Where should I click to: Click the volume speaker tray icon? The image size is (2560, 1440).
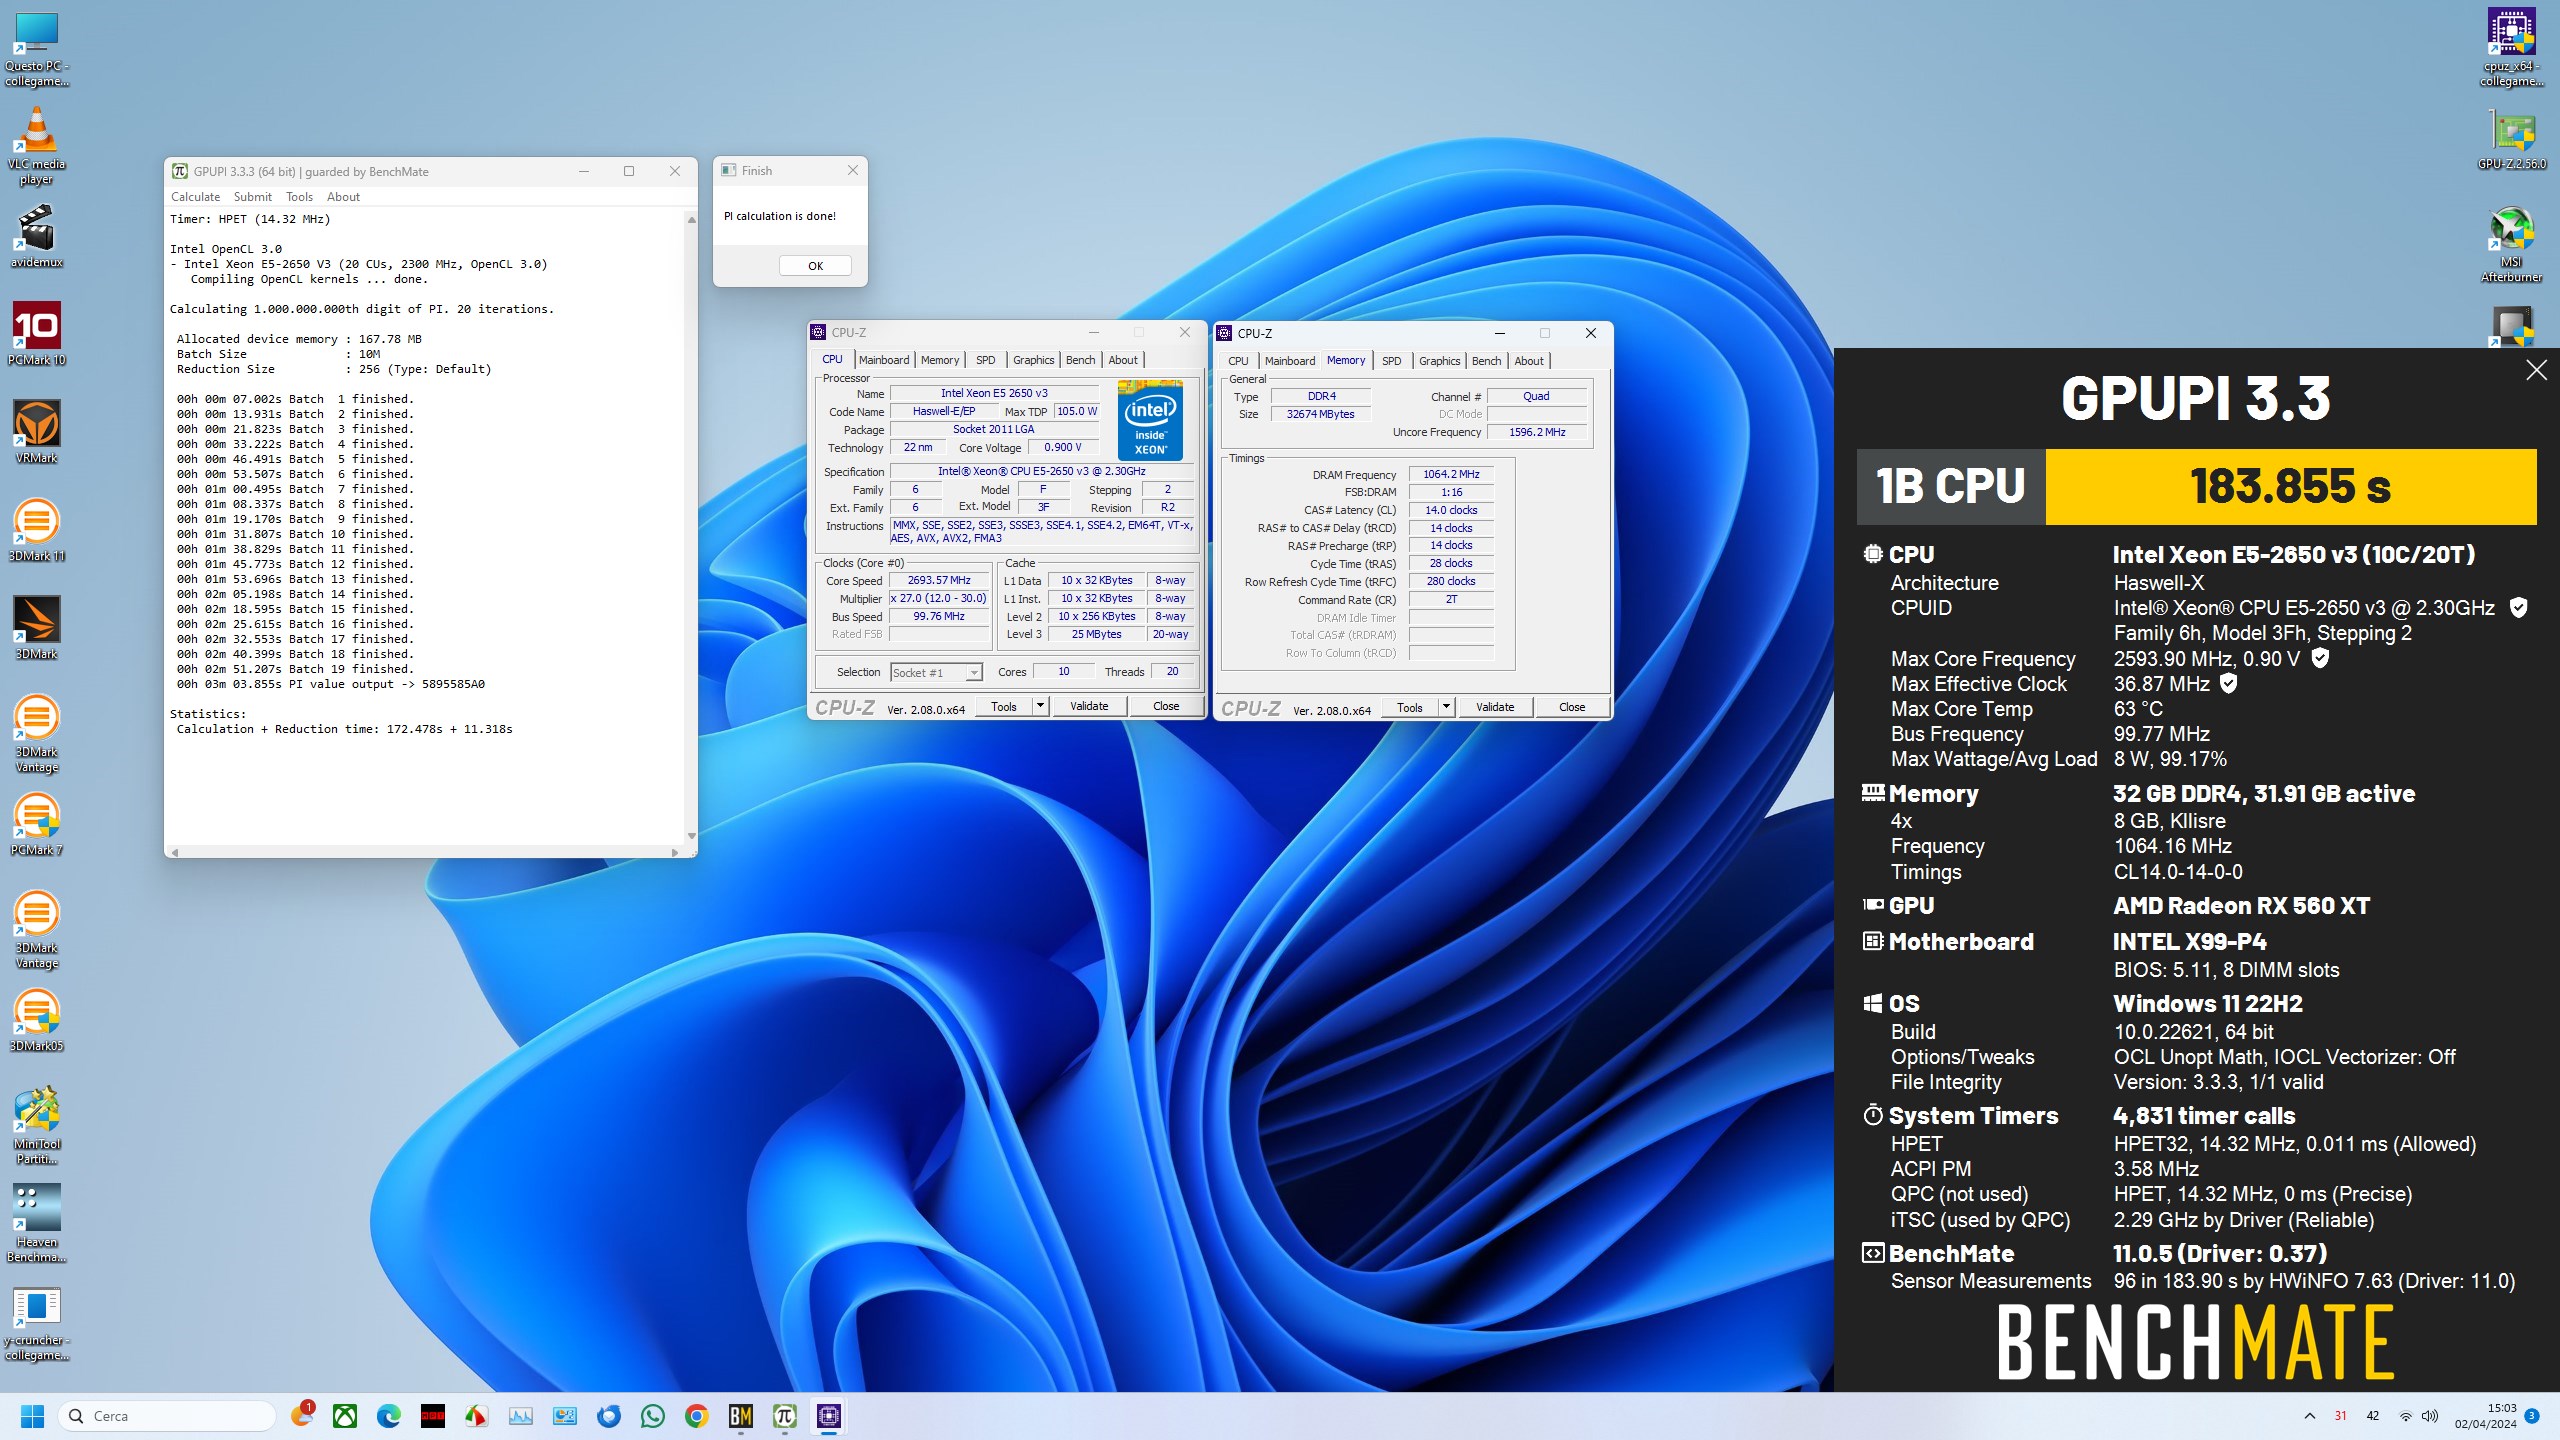(2430, 1416)
